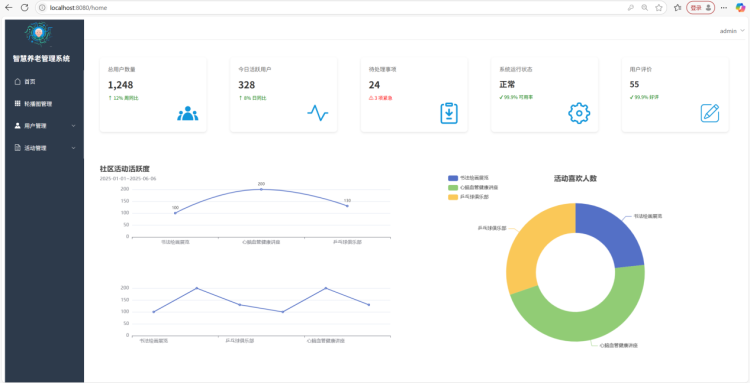Open the Copilot icon in the browser toolbar
Image resolution: width=750 pixels, height=383 pixels.
pos(740,8)
